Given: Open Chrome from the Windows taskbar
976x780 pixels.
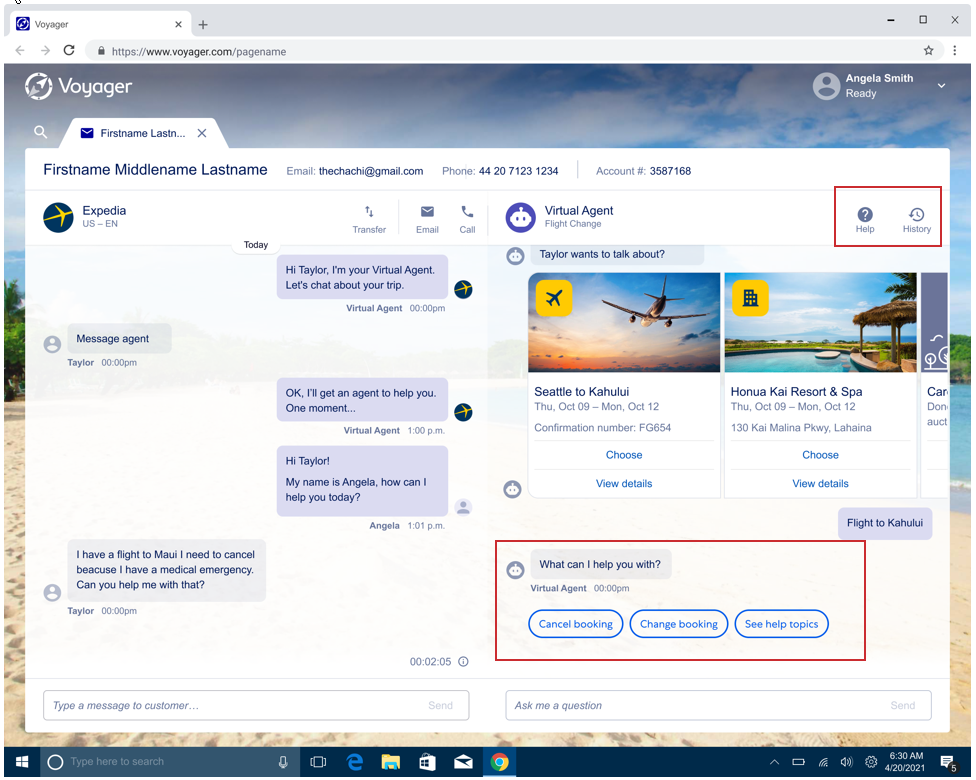Looking at the screenshot, I should tap(499, 762).
